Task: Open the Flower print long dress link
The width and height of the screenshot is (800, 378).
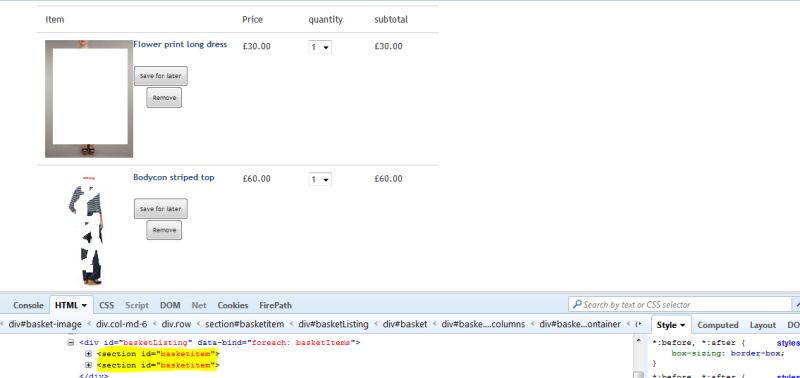Action: click(180, 44)
